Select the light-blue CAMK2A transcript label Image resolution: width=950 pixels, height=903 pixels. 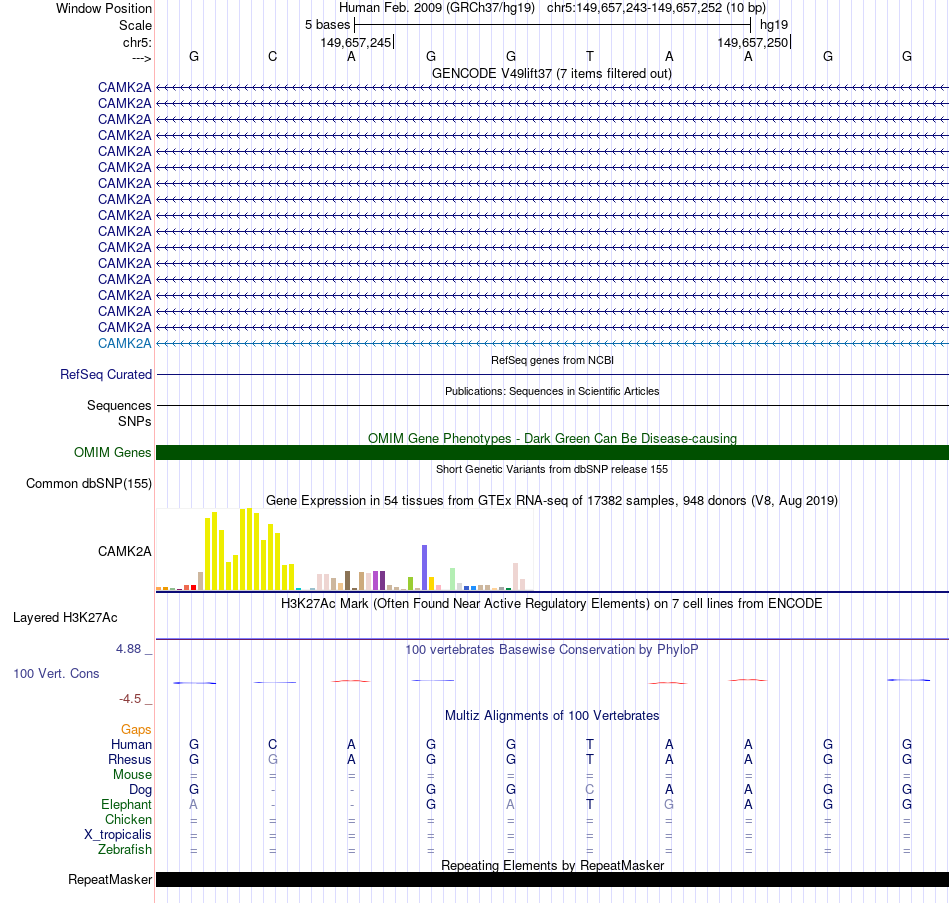coord(124,343)
